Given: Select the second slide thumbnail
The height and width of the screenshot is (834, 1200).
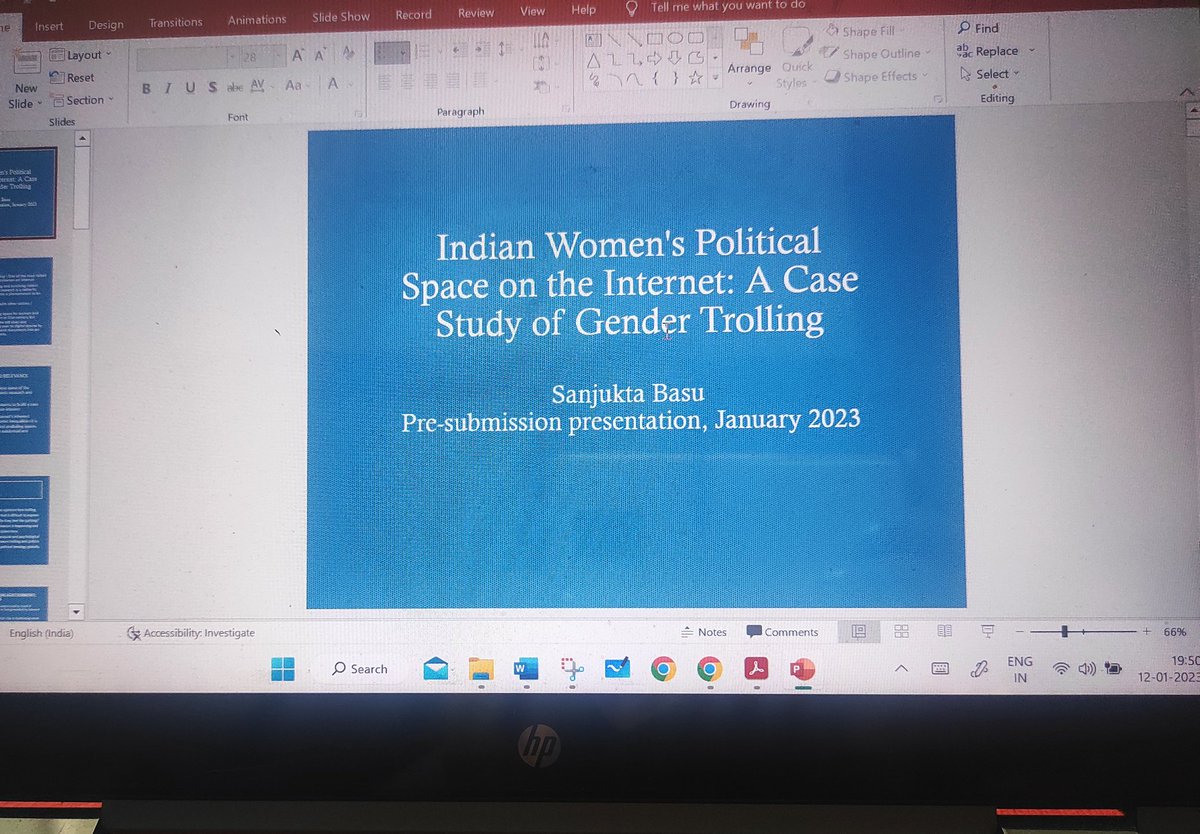Looking at the screenshot, I should click(25, 301).
